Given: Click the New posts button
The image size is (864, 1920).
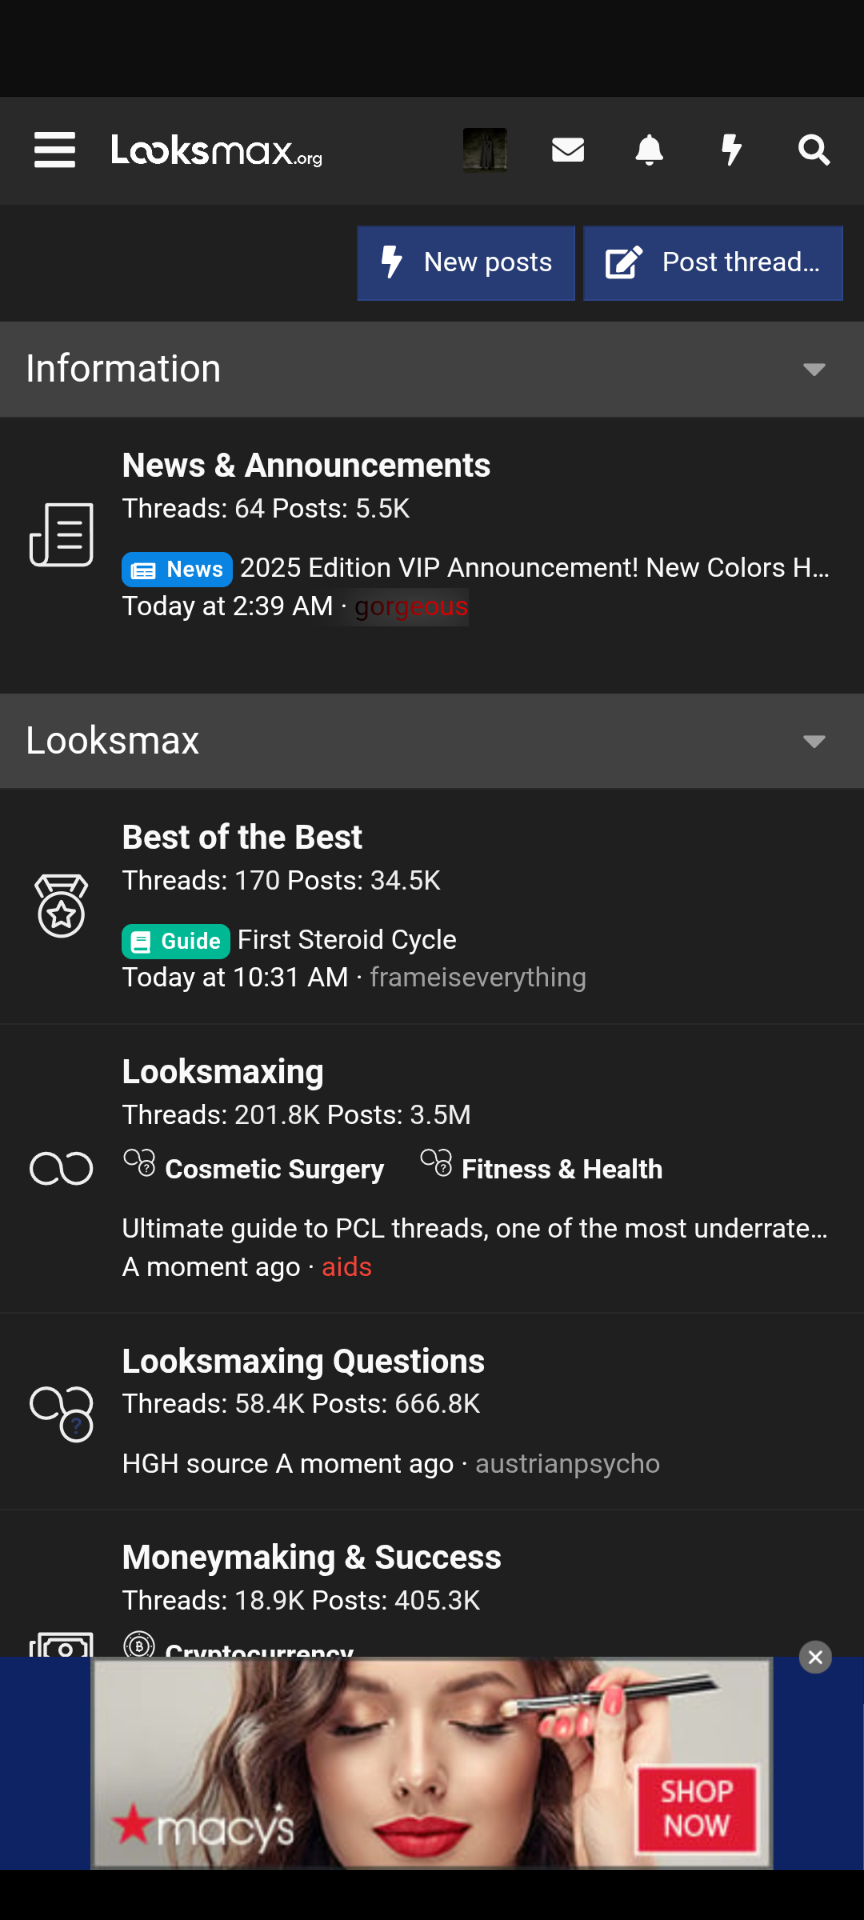Looking at the screenshot, I should coord(466,263).
